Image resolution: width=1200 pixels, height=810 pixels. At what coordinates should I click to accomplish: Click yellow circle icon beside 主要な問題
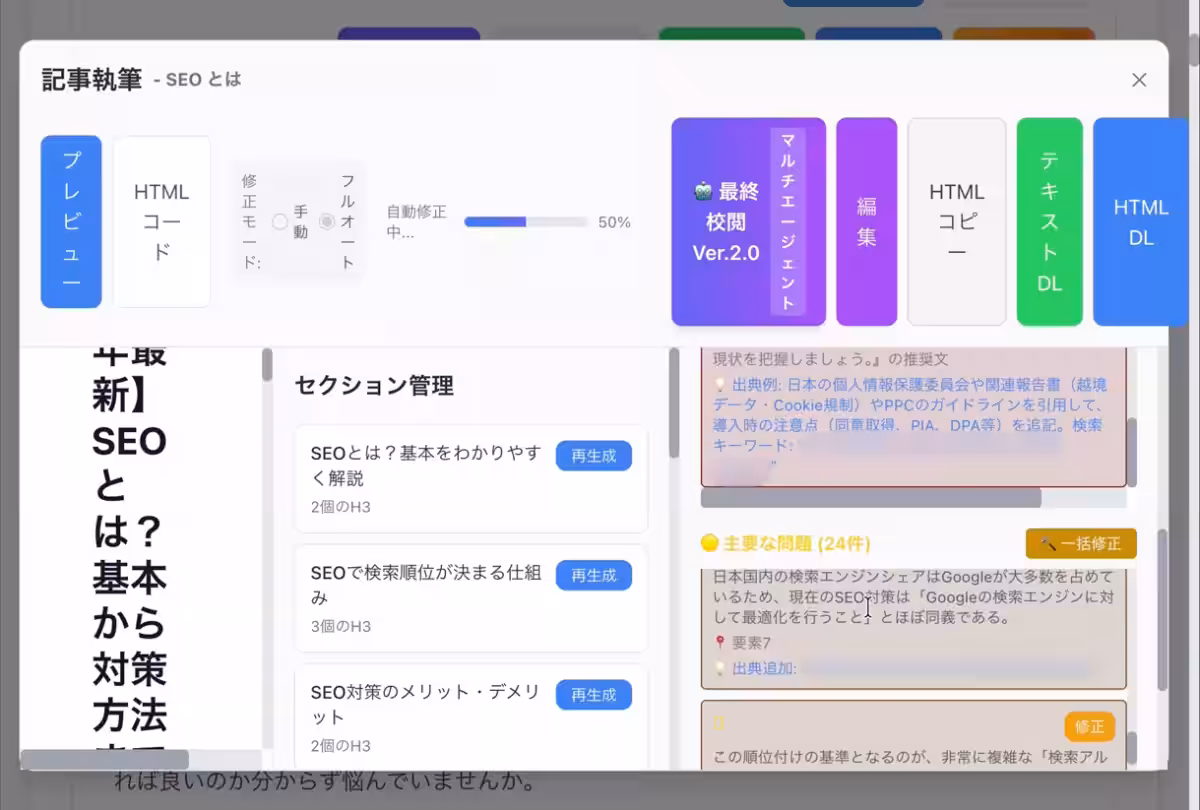point(710,544)
